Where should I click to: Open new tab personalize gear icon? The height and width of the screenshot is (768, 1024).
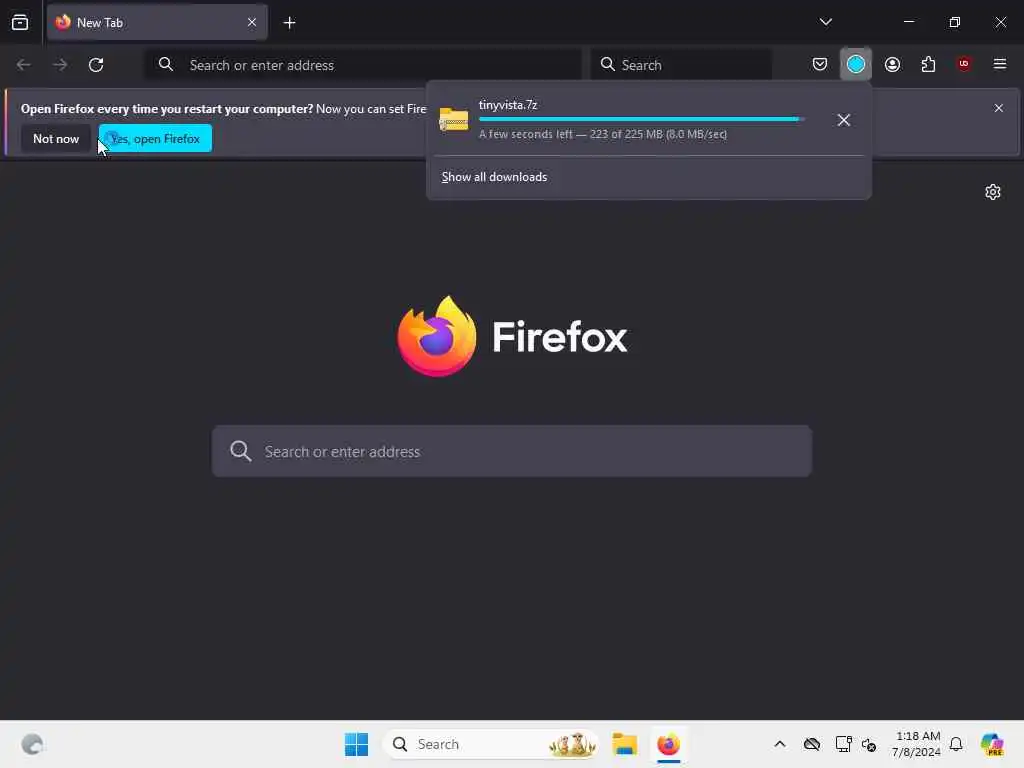click(993, 192)
